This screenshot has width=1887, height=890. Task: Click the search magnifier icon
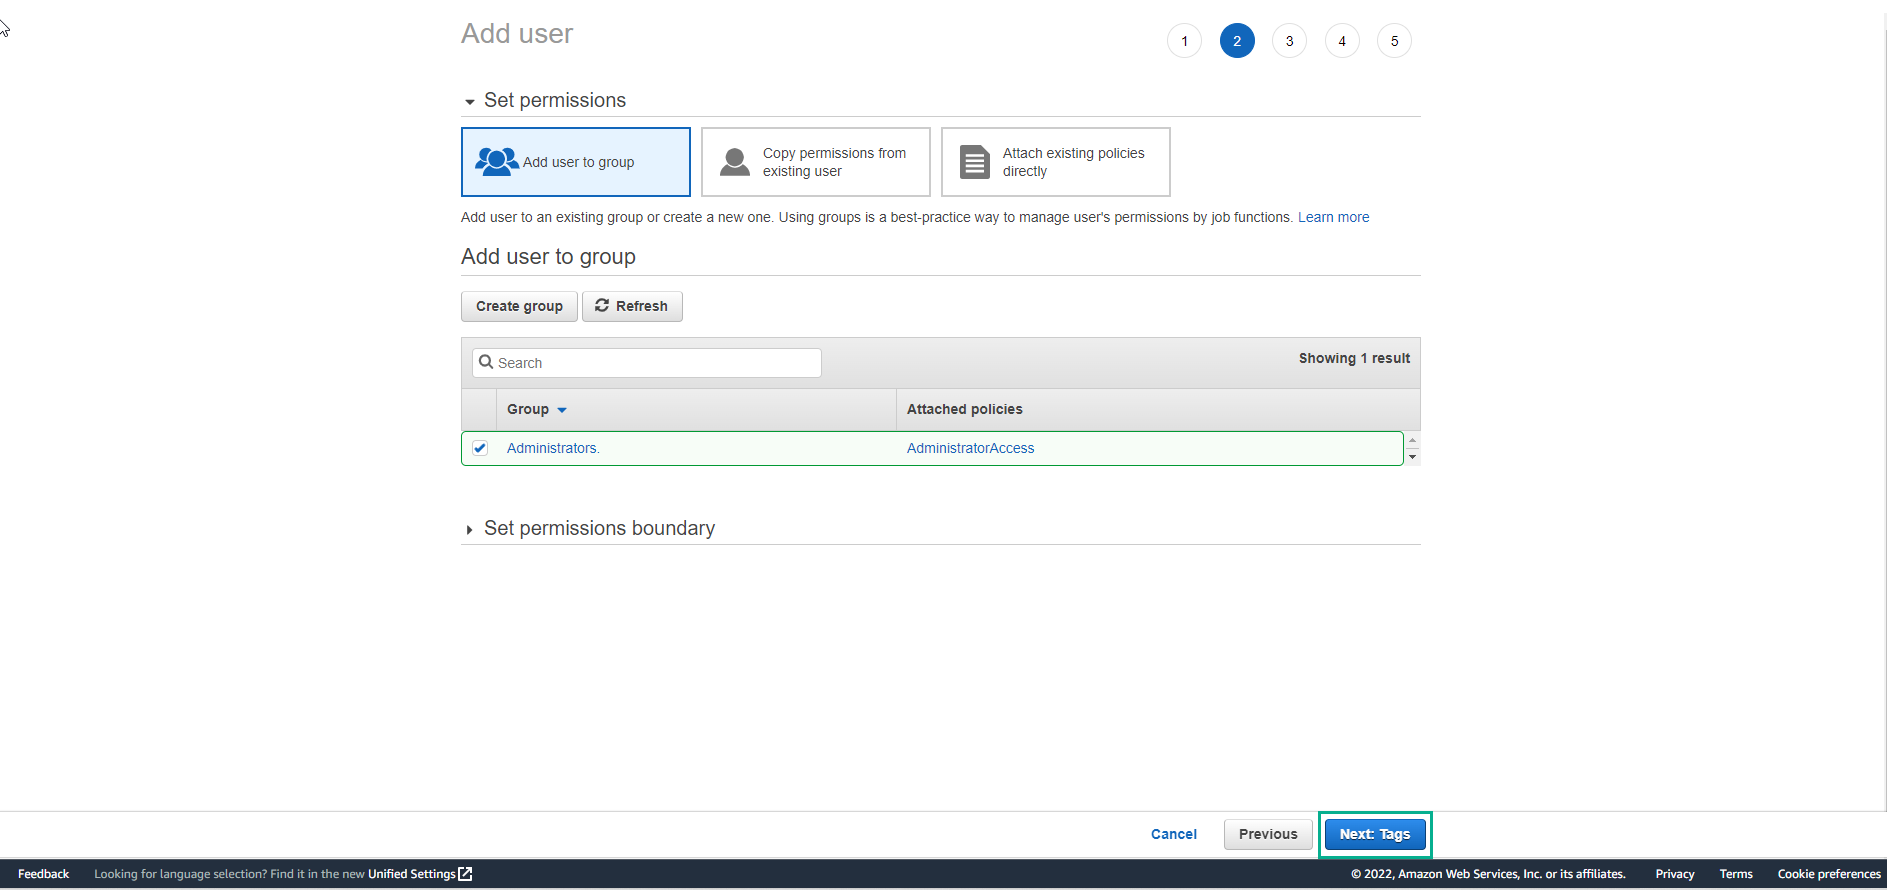tap(487, 362)
